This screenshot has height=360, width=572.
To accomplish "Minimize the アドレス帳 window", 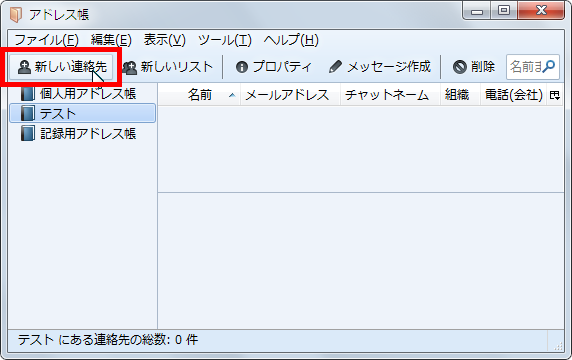I will click(x=477, y=11).
